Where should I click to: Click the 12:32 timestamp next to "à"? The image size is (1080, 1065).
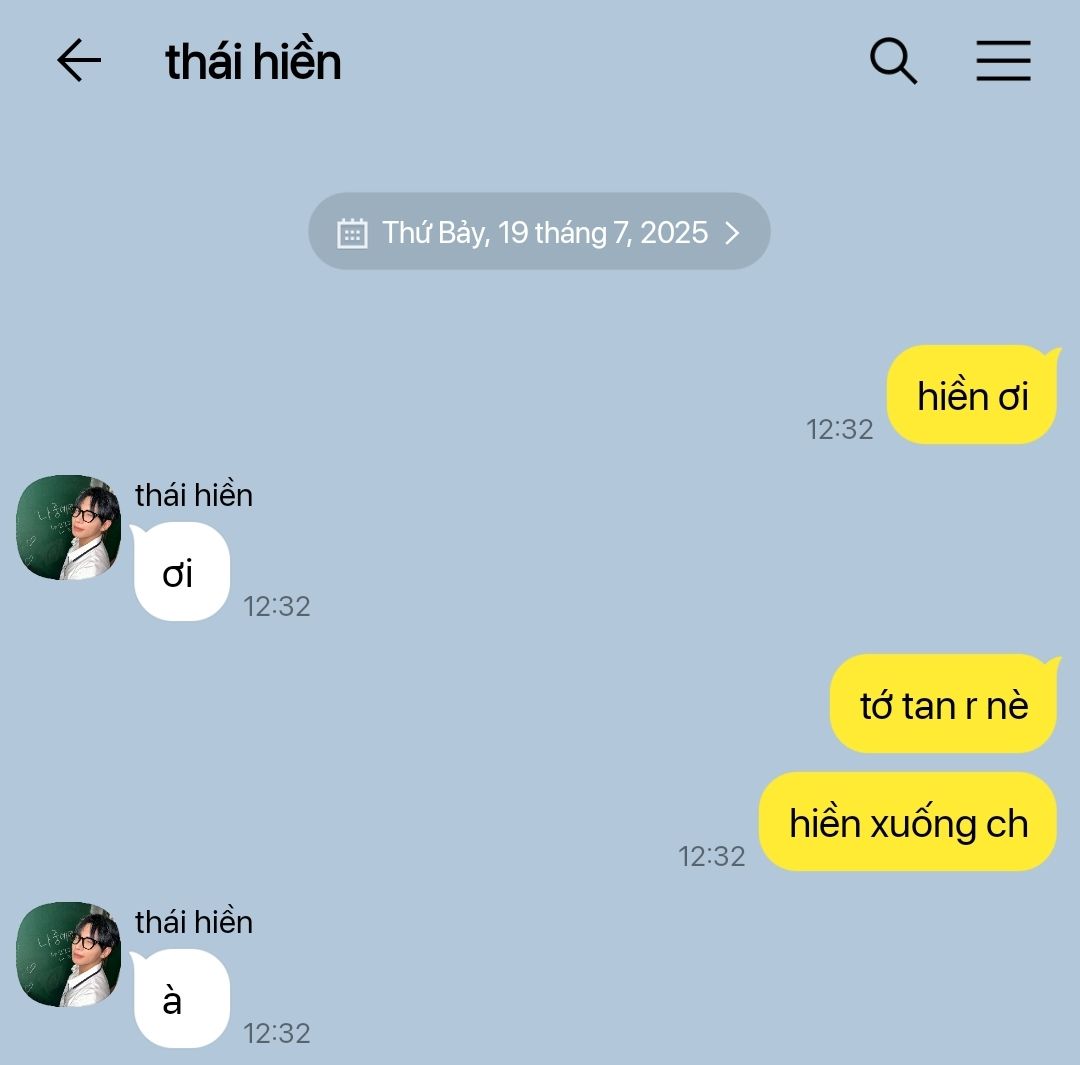(x=277, y=1033)
